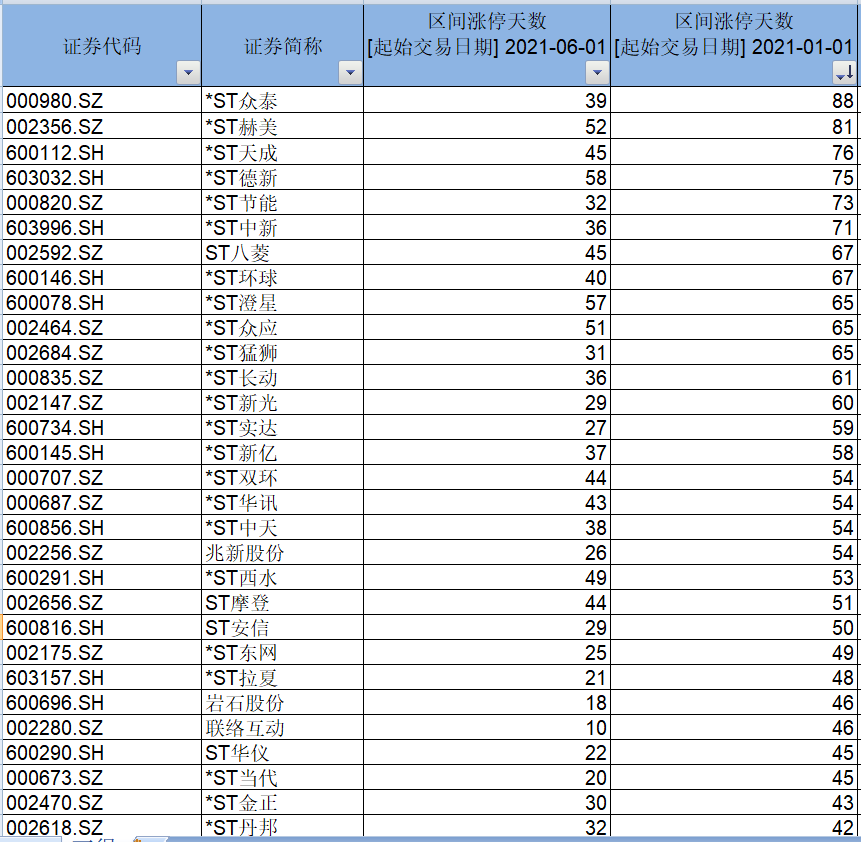Viewport: 861px width, 842px height.
Task: Select cell ST摩登
Action: (283, 602)
